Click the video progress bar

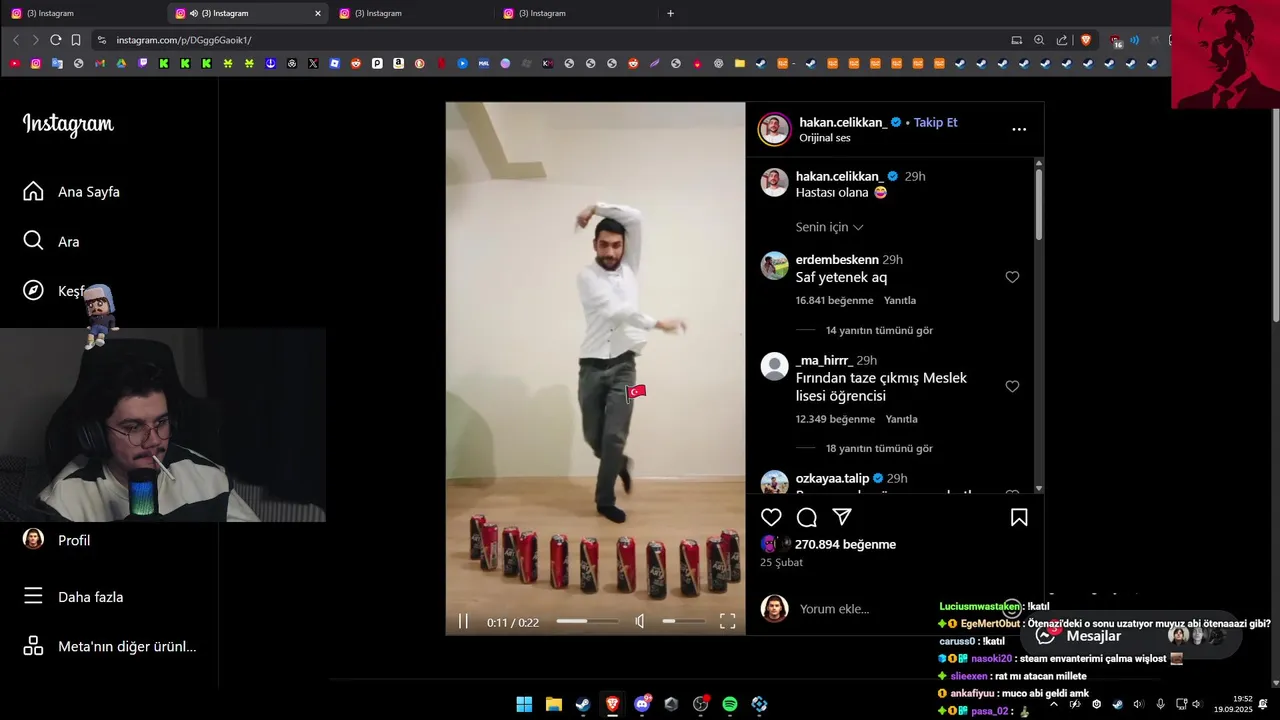point(586,621)
